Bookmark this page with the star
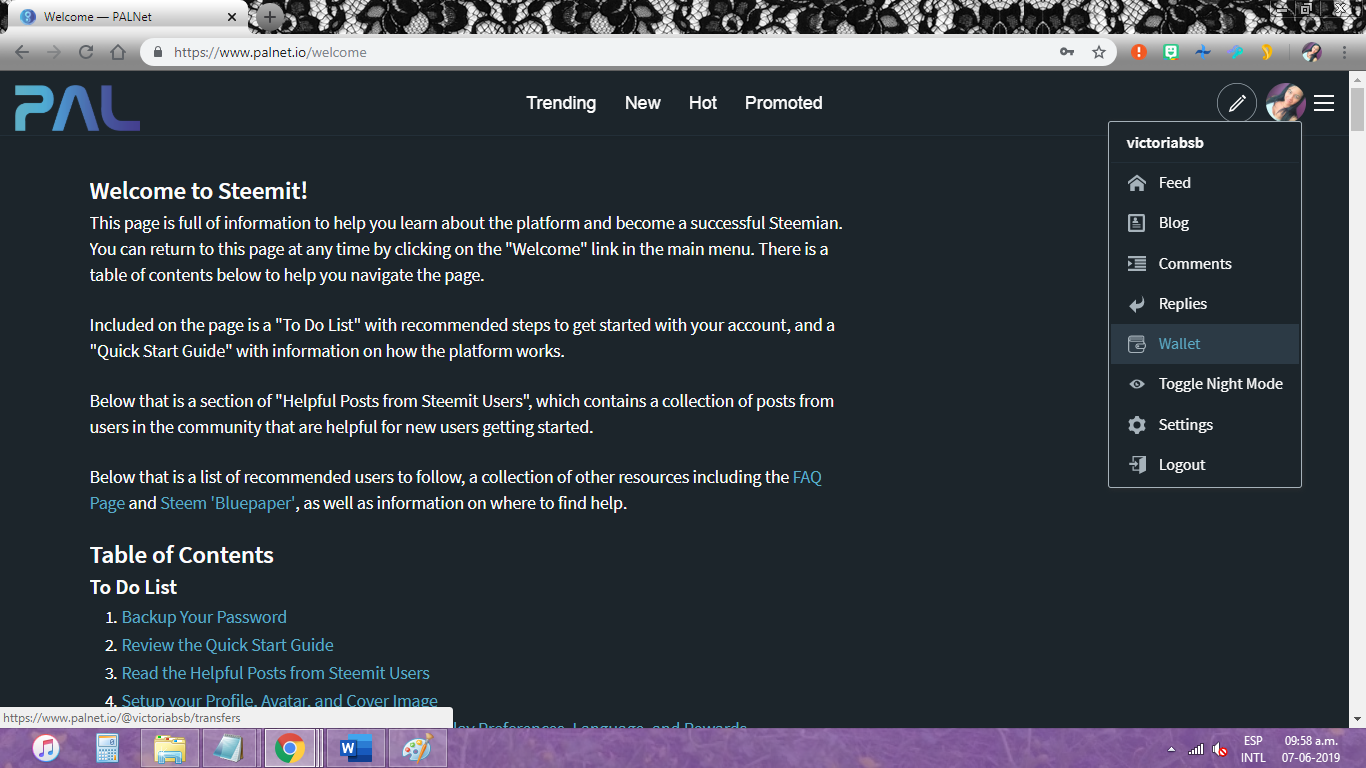Screen dimensions: 1366x768 tap(1099, 52)
